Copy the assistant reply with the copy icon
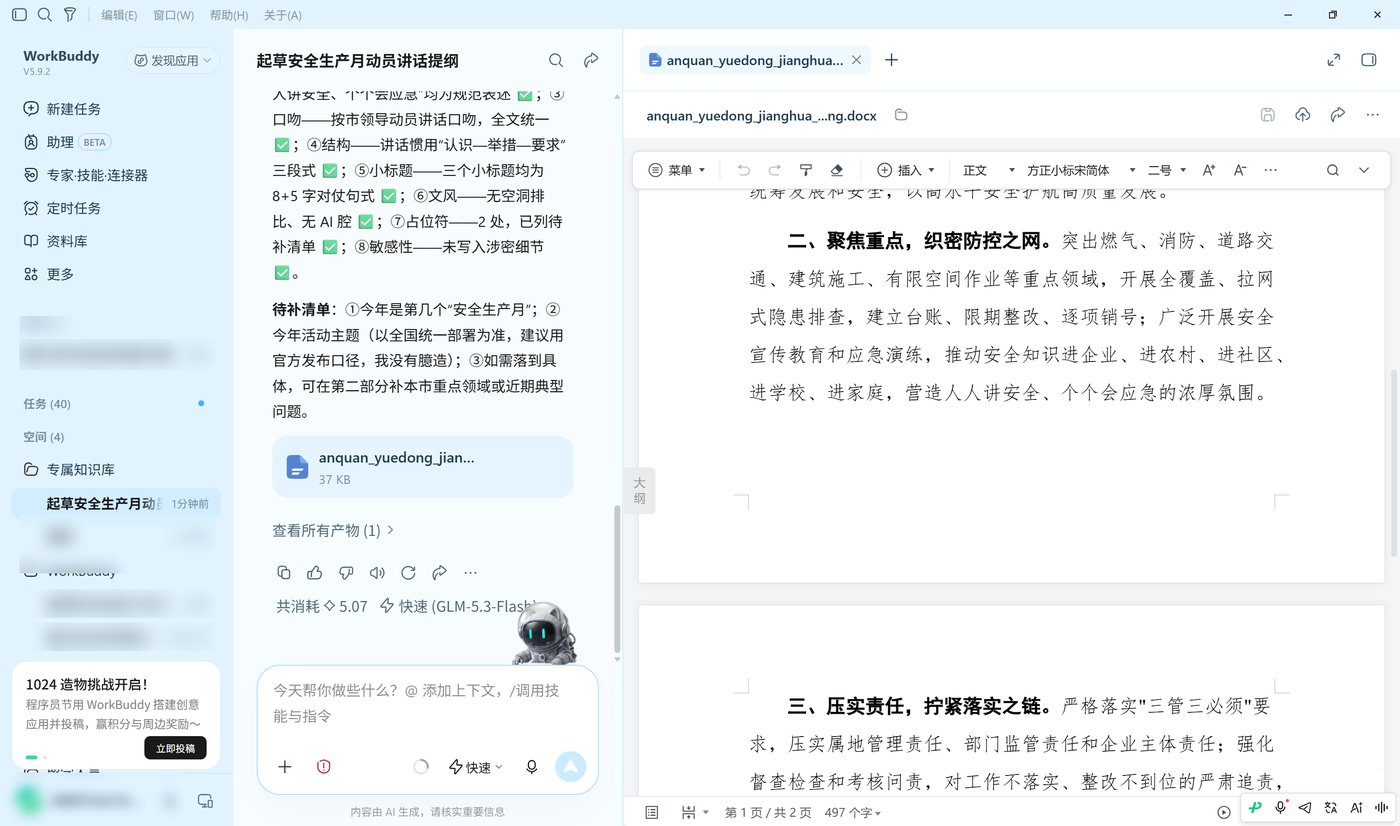1400x826 pixels. point(284,573)
